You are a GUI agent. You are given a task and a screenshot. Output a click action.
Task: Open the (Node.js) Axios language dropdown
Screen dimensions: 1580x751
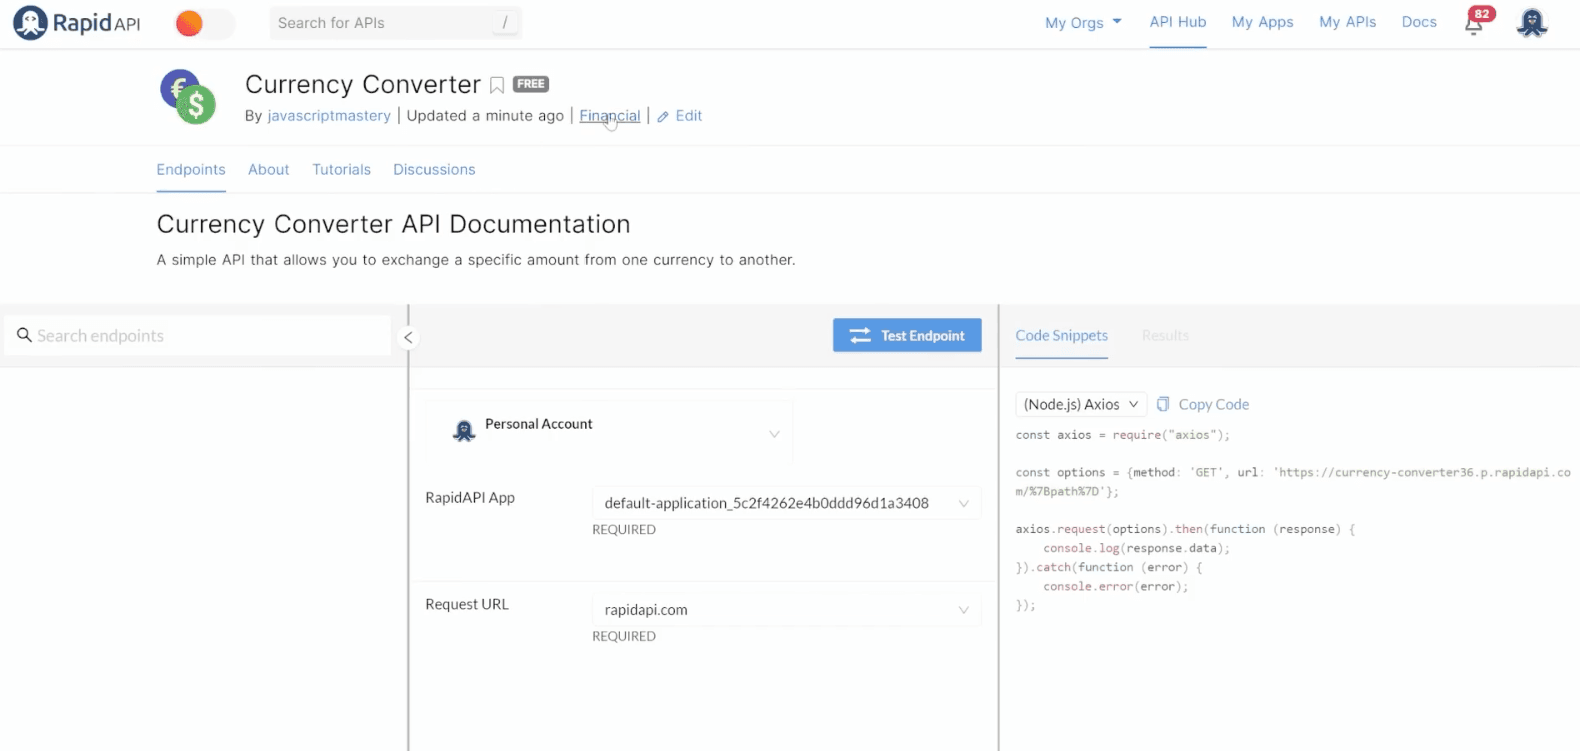tap(1081, 404)
